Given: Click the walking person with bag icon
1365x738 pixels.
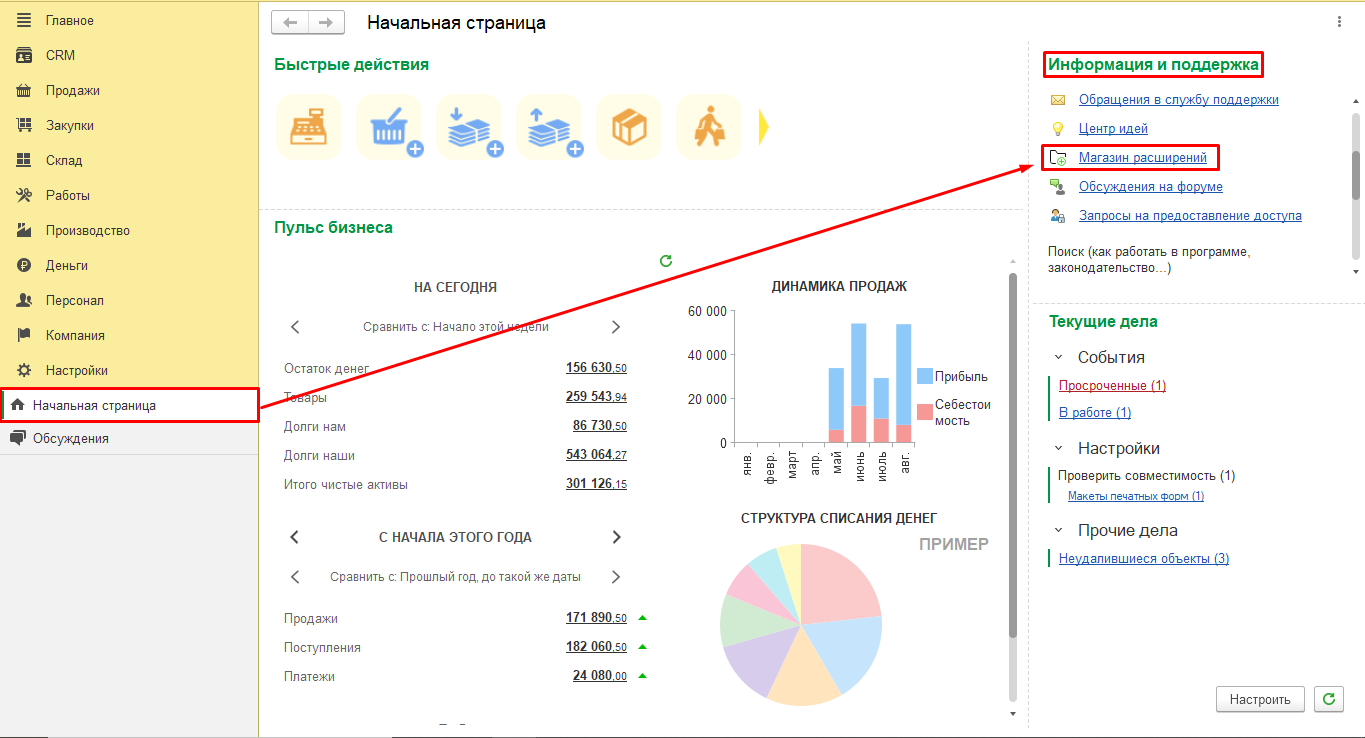Looking at the screenshot, I should [x=708, y=127].
